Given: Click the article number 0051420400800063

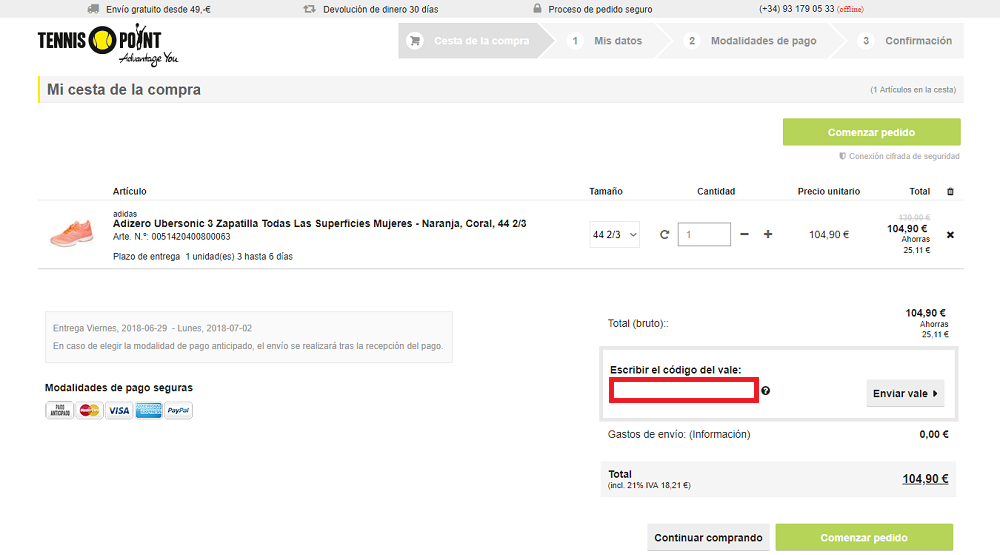Looking at the screenshot, I should (191, 237).
